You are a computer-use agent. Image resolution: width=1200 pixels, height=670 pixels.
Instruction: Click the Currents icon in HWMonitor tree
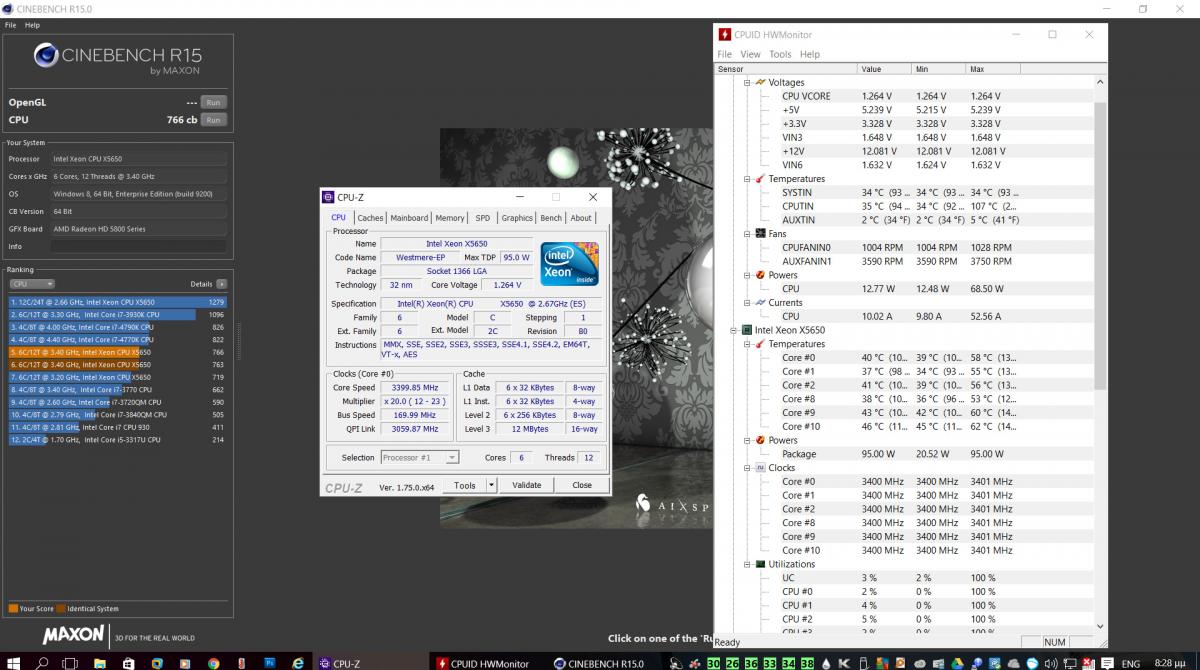pos(760,303)
